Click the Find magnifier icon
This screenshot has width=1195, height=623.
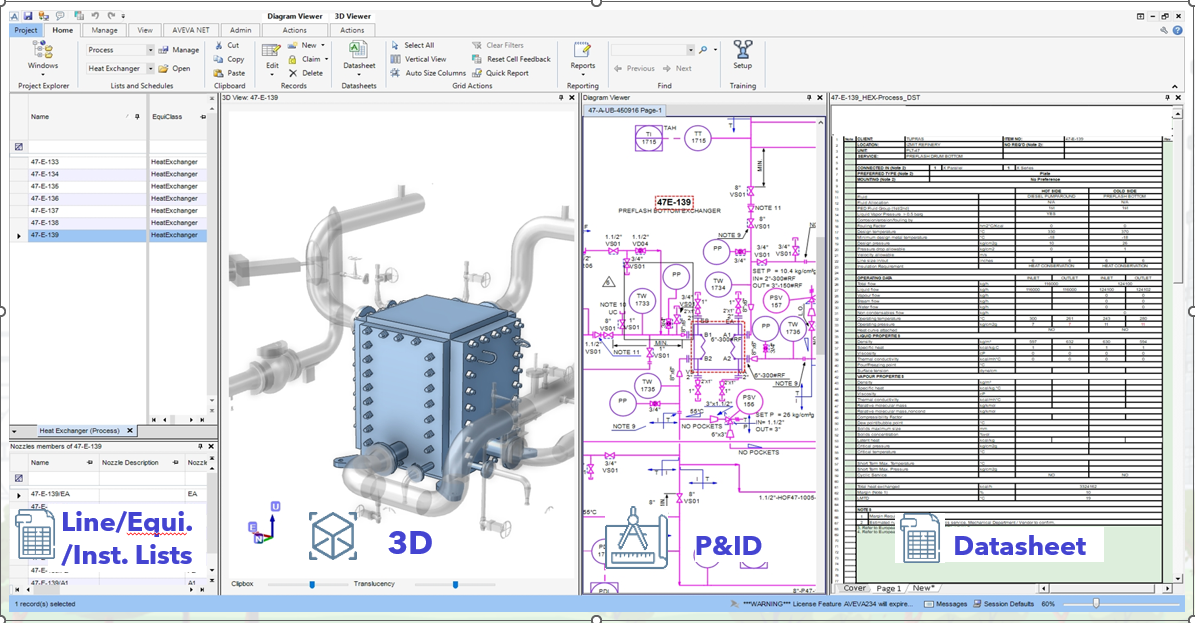[703, 50]
